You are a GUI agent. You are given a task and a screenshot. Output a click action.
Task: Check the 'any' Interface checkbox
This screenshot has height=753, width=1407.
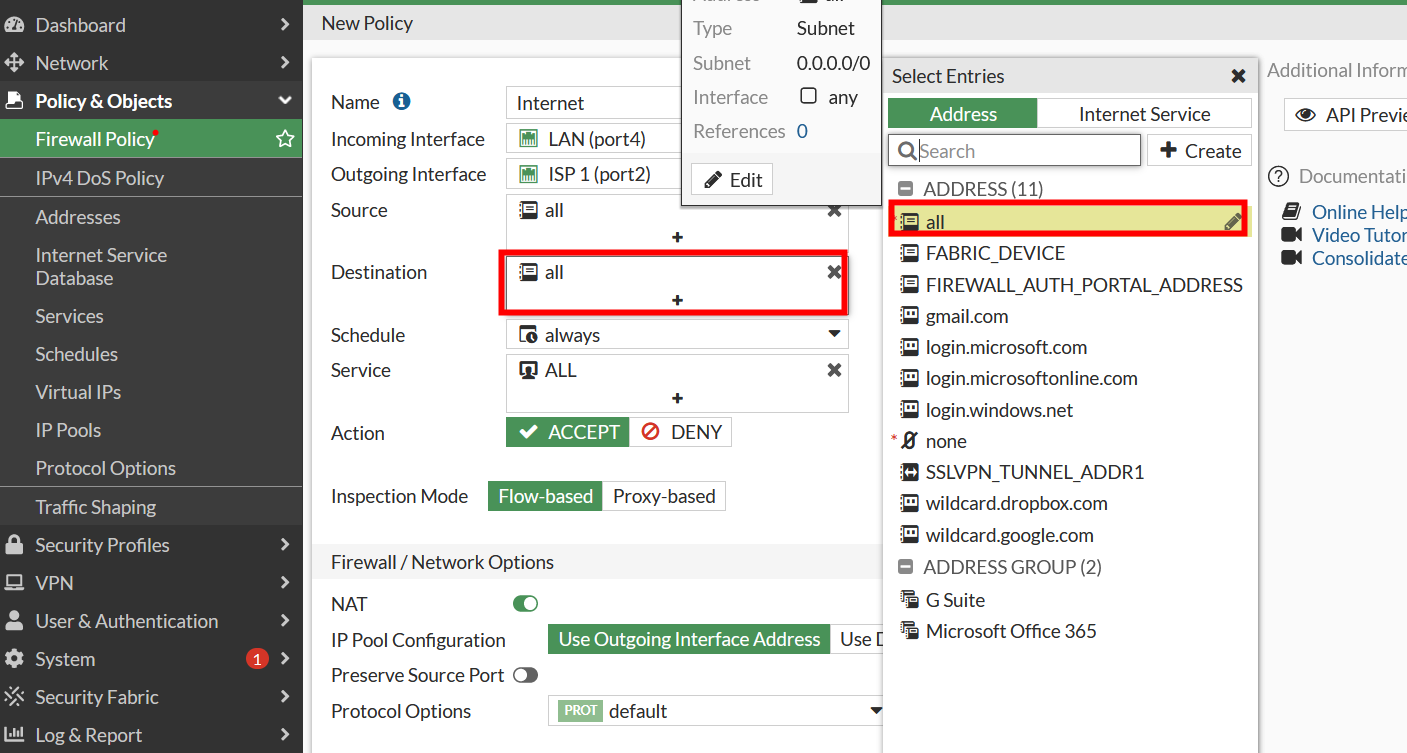pyautogui.click(x=808, y=97)
